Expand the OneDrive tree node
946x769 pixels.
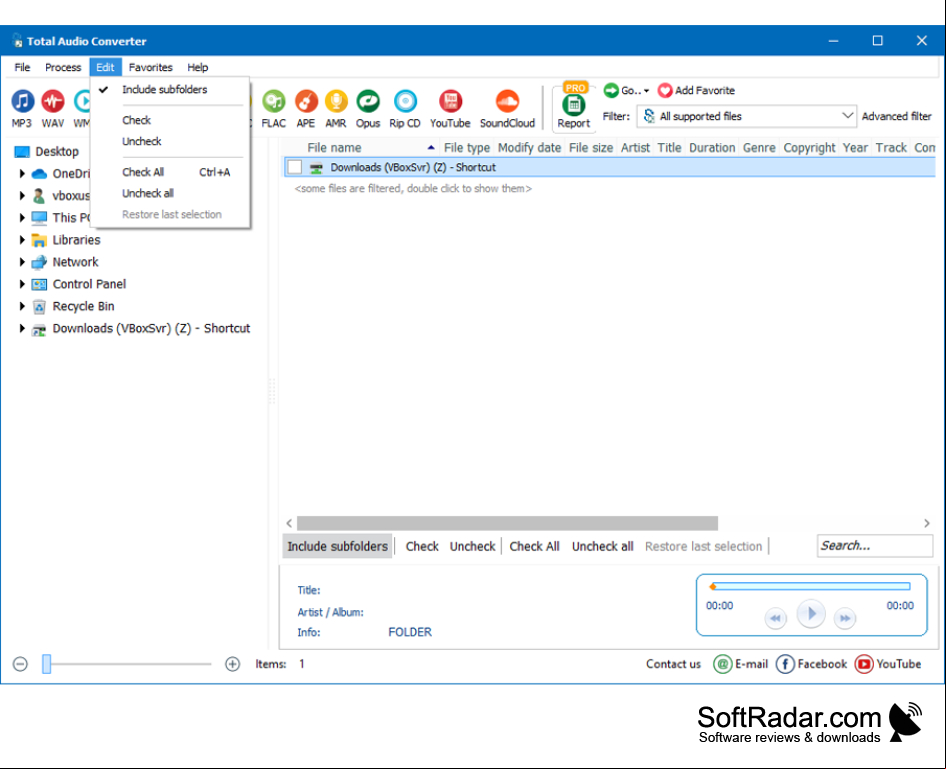pyautogui.click(x=22, y=174)
